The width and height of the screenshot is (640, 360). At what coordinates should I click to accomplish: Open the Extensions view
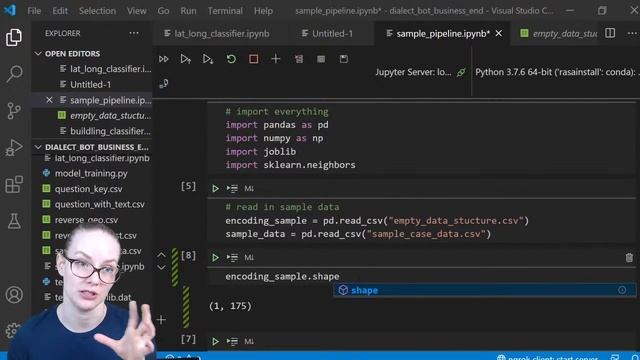click(14, 184)
